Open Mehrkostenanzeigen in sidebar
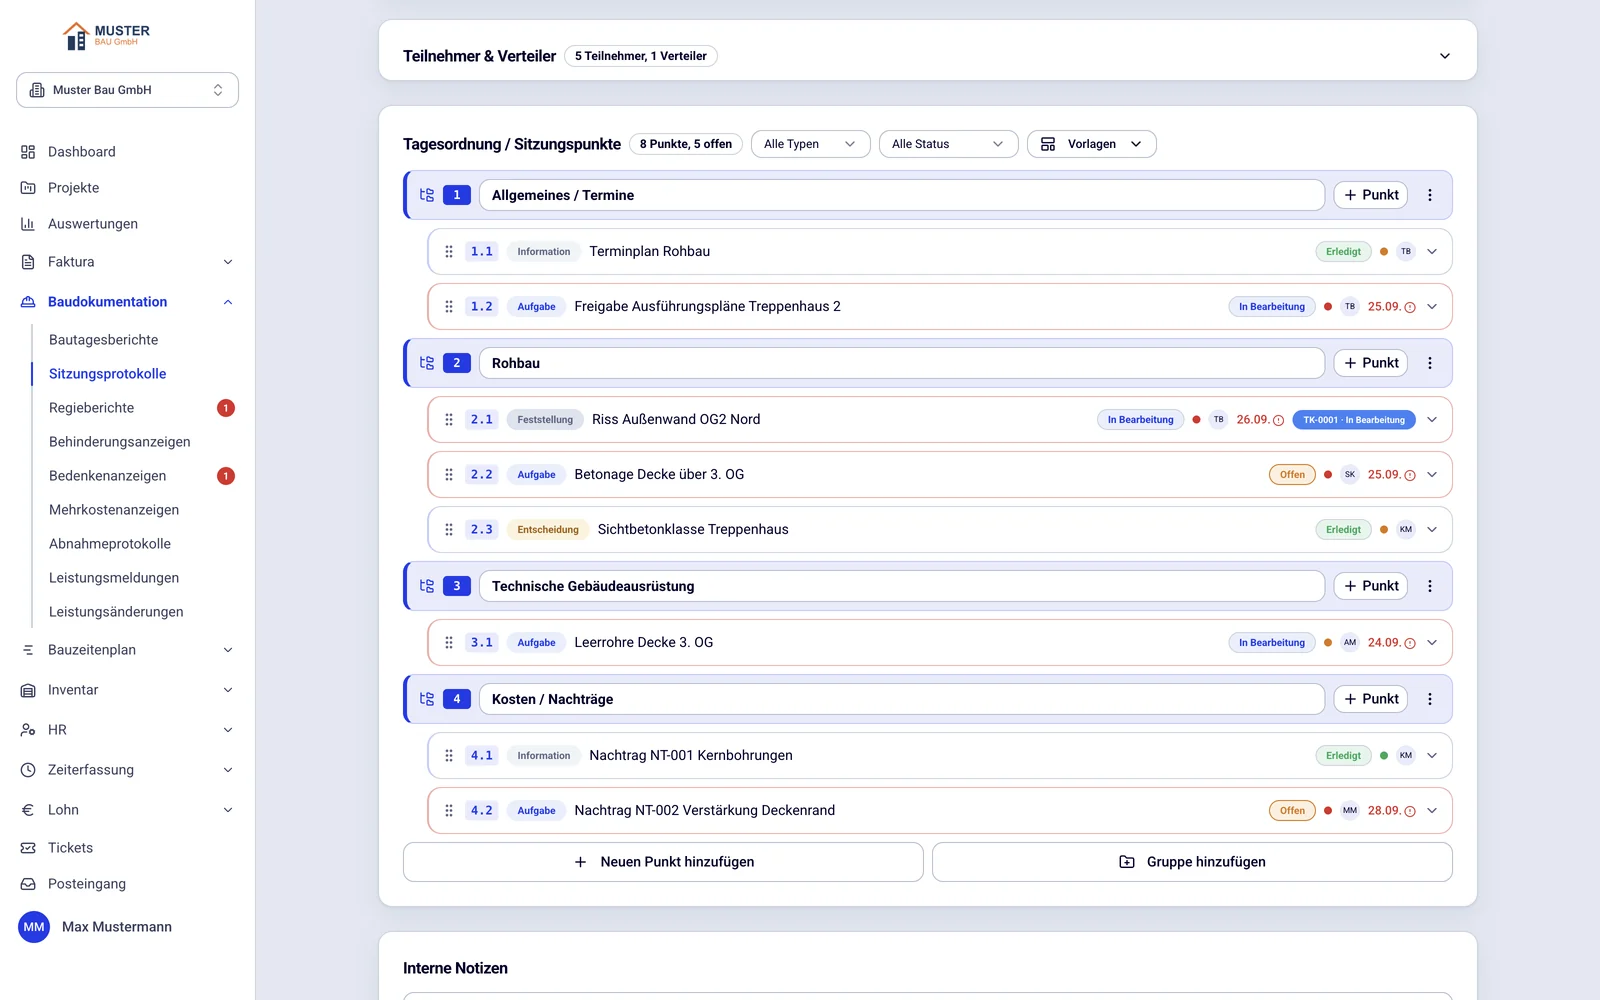 click(x=114, y=510)
